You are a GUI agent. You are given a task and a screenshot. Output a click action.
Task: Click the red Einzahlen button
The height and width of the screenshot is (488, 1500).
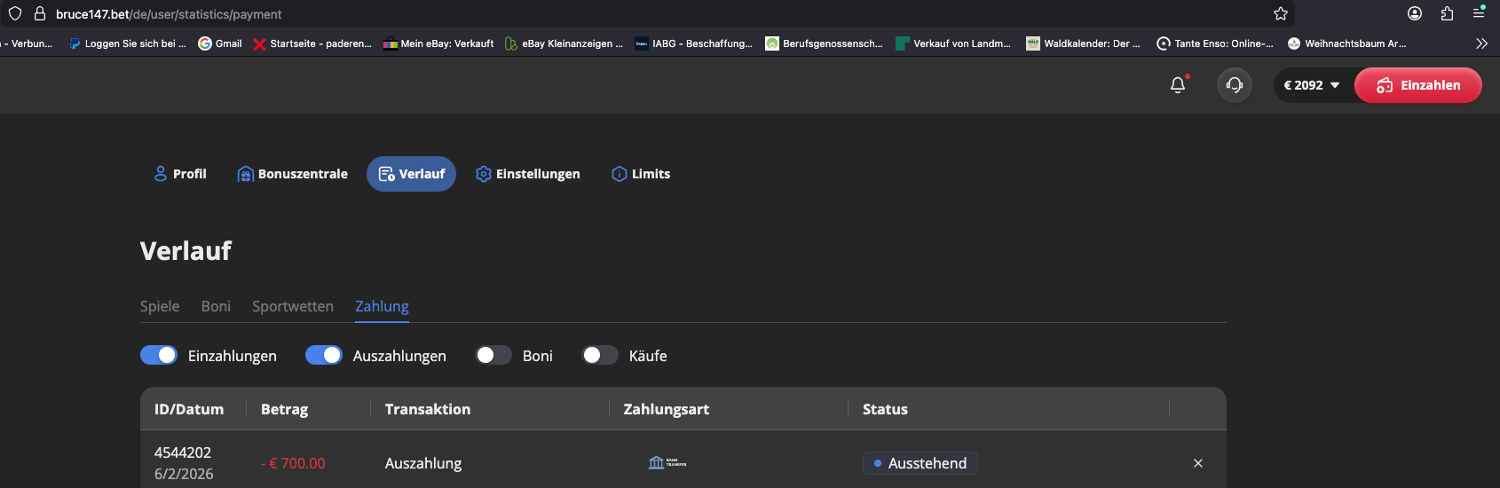pos(1417,86)
